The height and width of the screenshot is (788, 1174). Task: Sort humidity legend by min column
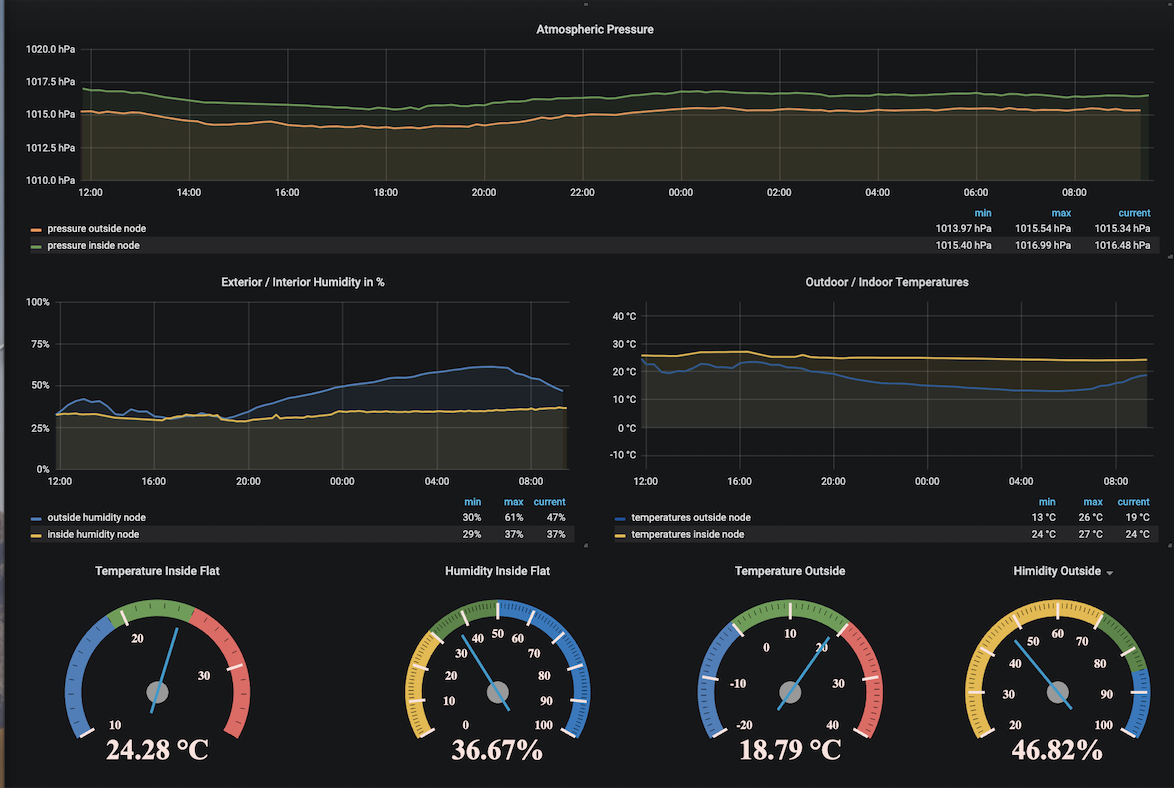(472, 502)
